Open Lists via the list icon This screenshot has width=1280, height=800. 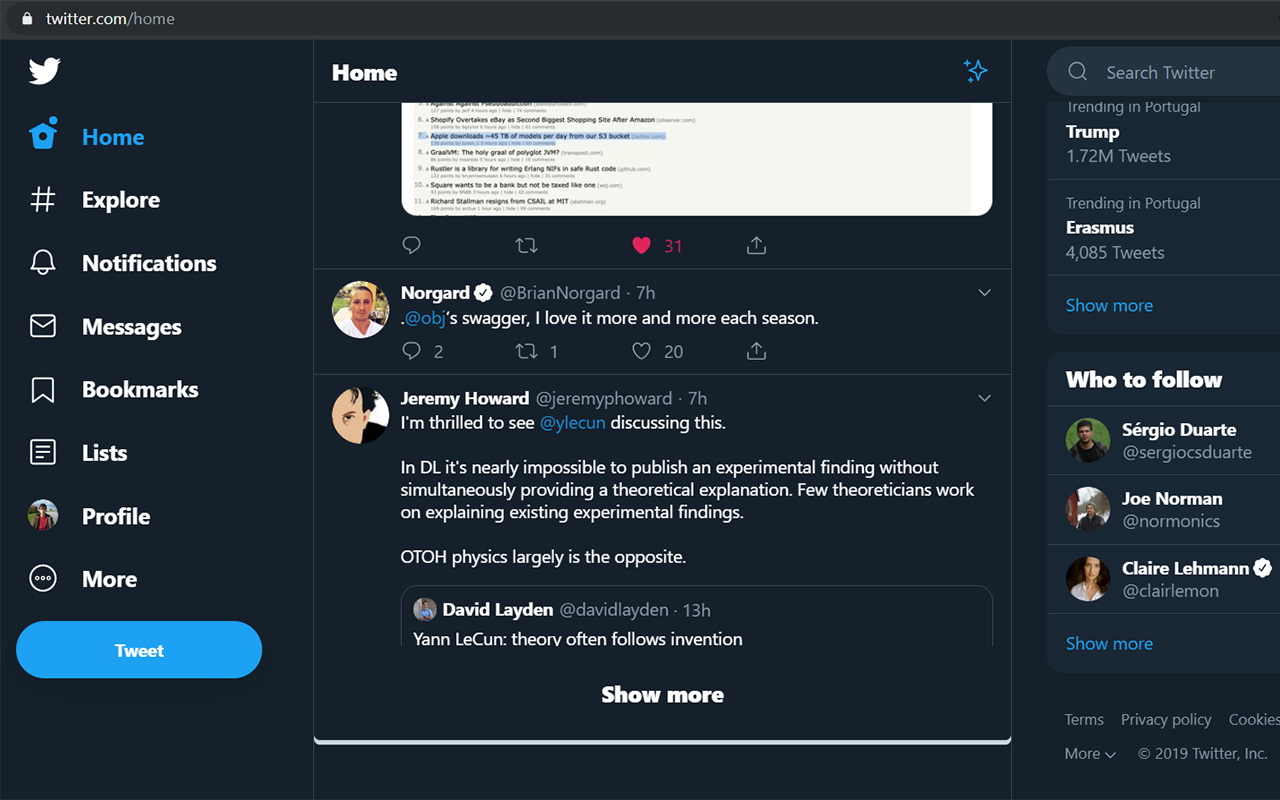pyautogui.click(x=43, y=452)
